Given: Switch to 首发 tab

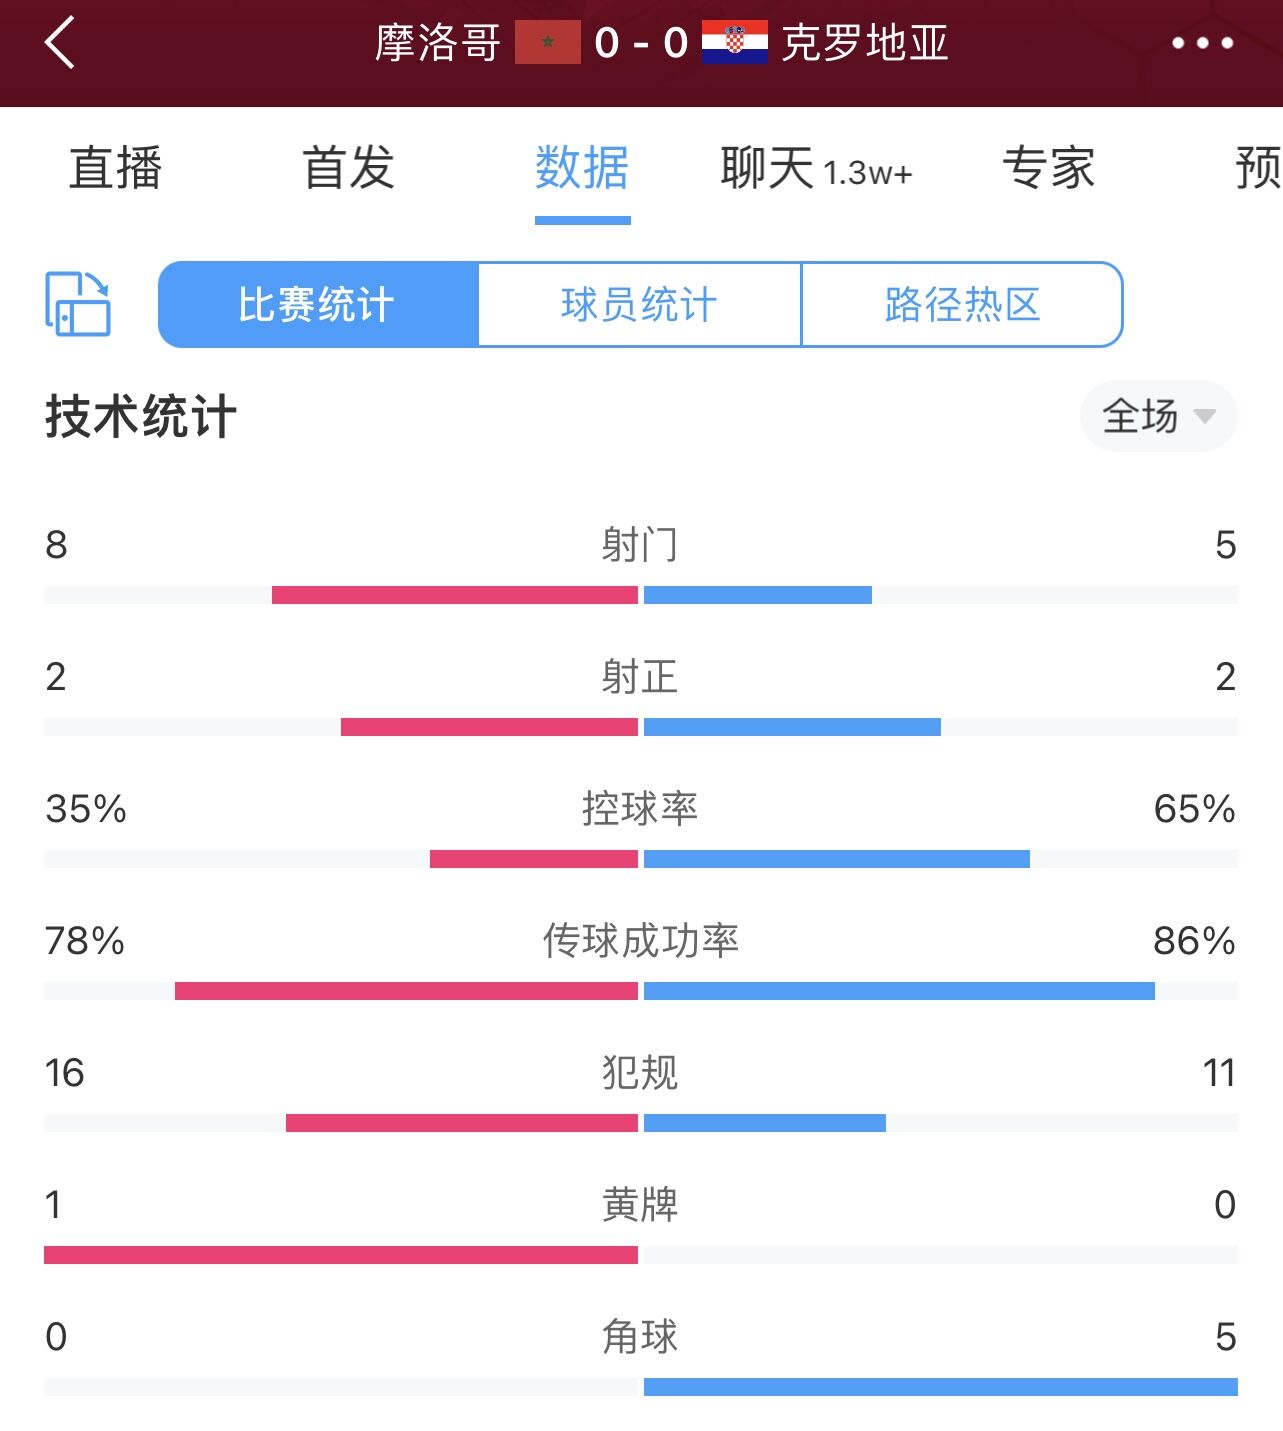Looking at the screenshot, I should tap(349, 168).
